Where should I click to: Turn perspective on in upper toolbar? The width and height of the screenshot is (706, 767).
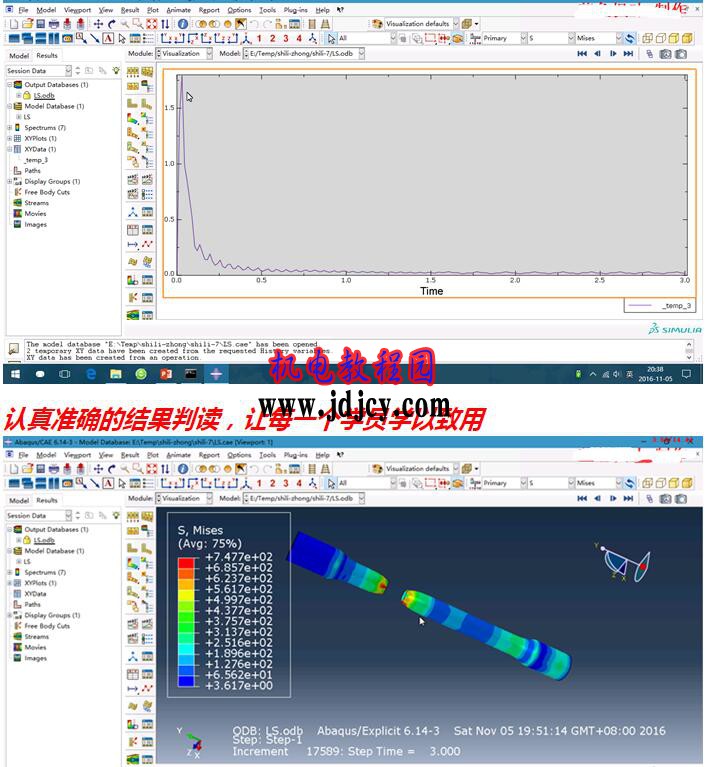point(325,23)
